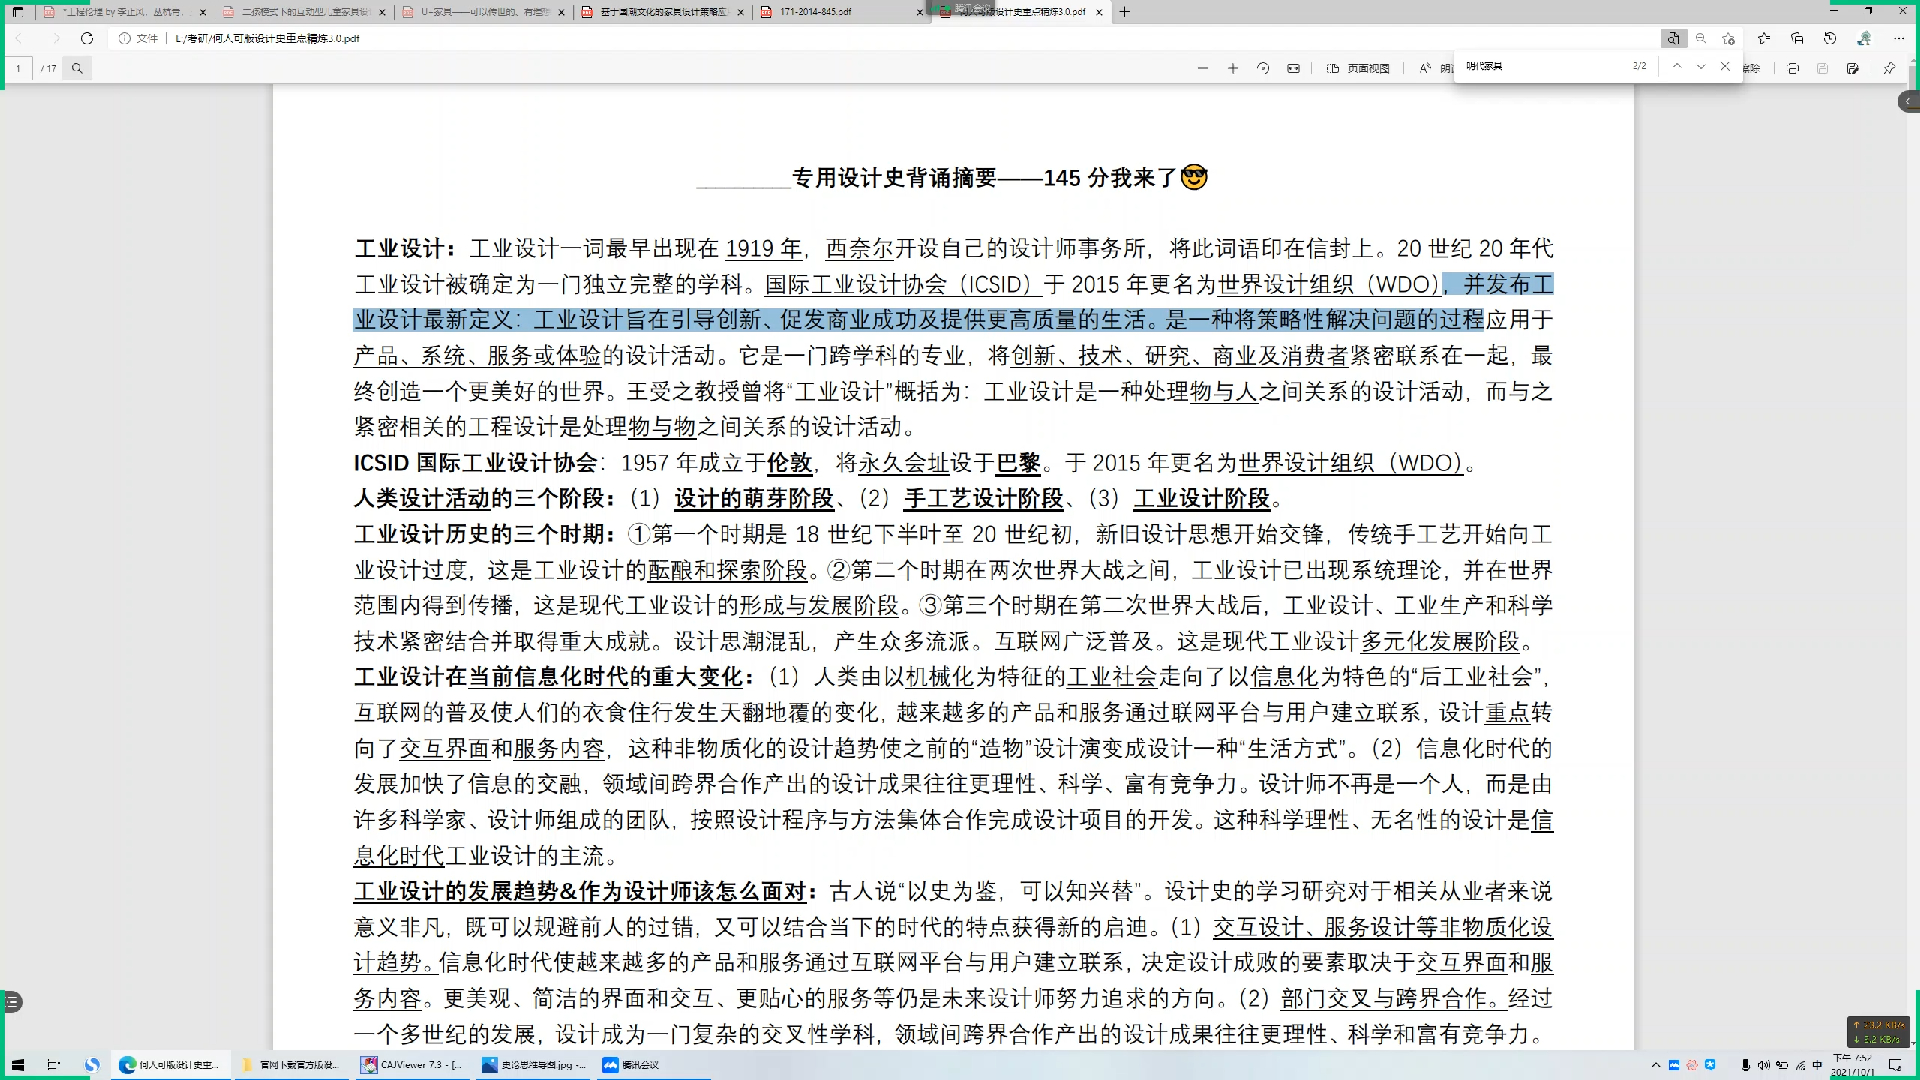Open browser history
Image resolution: width=1920 pixels, height=1080 pixels.
[1830, 38]
